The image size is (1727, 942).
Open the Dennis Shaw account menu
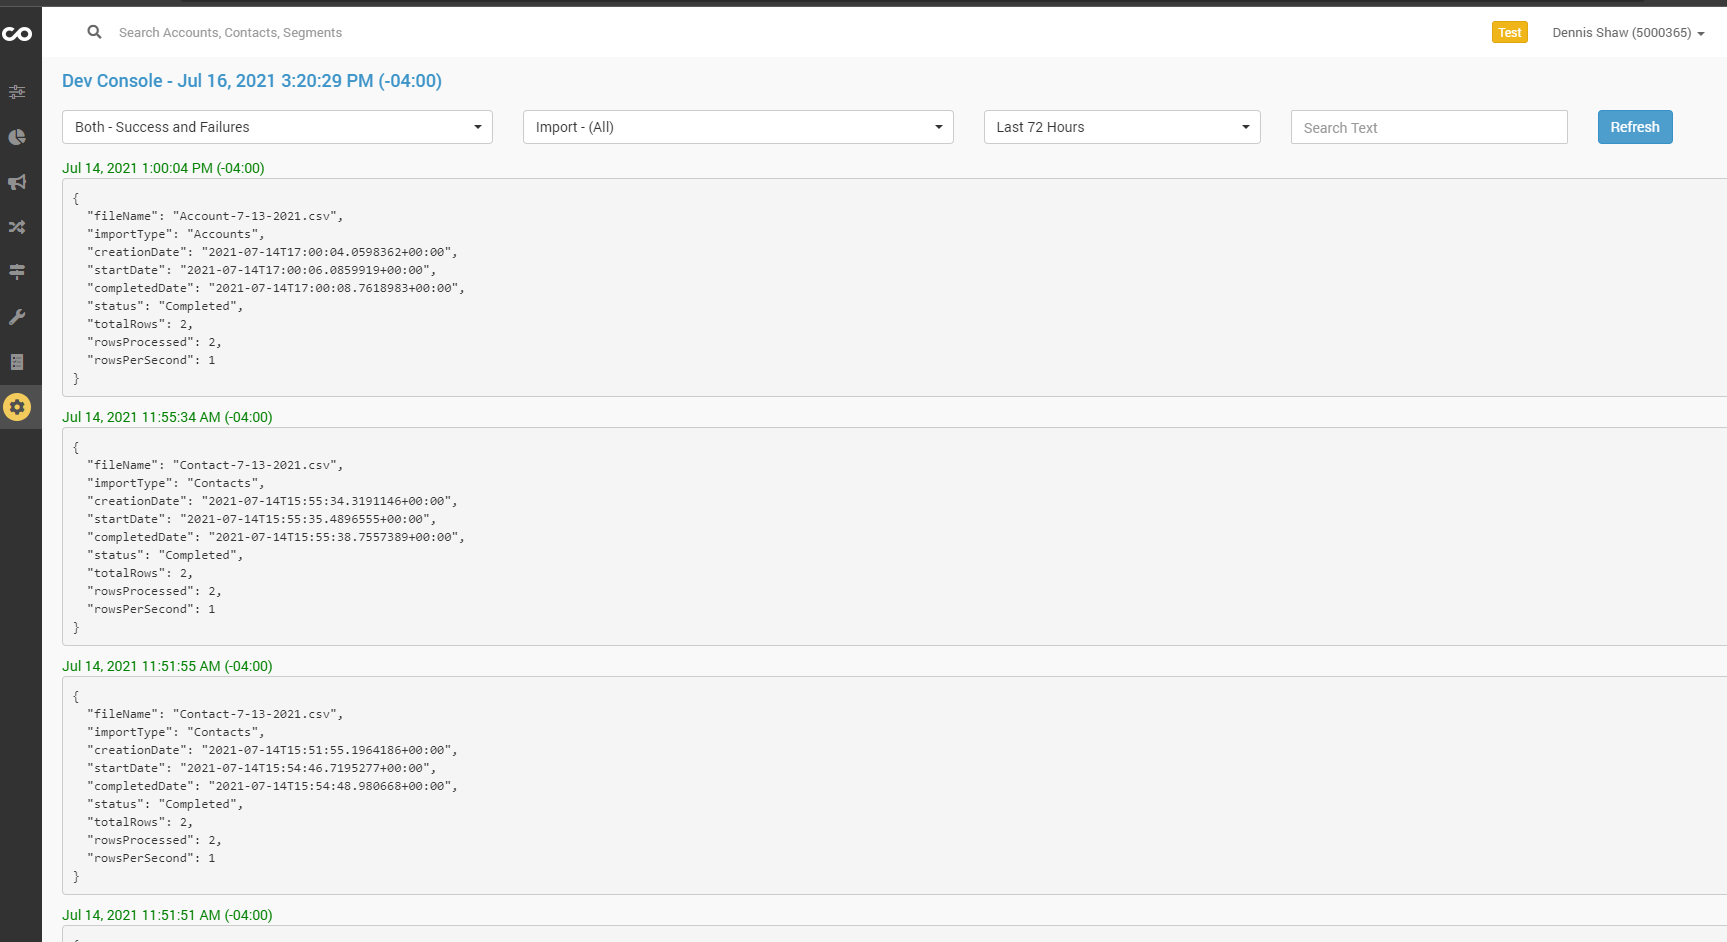pos(1628,33)
